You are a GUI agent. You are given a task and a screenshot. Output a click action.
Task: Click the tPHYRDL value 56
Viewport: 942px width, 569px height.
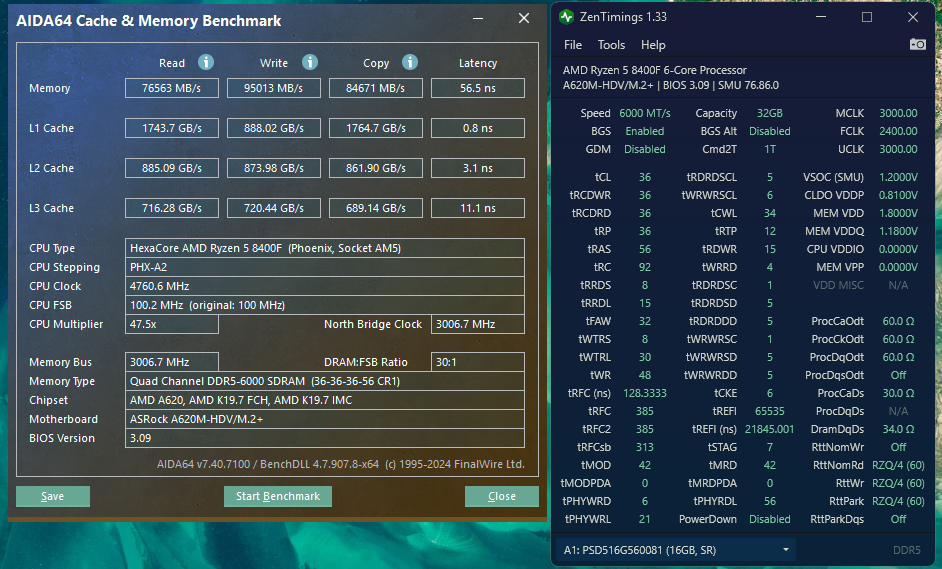[770, 501]
